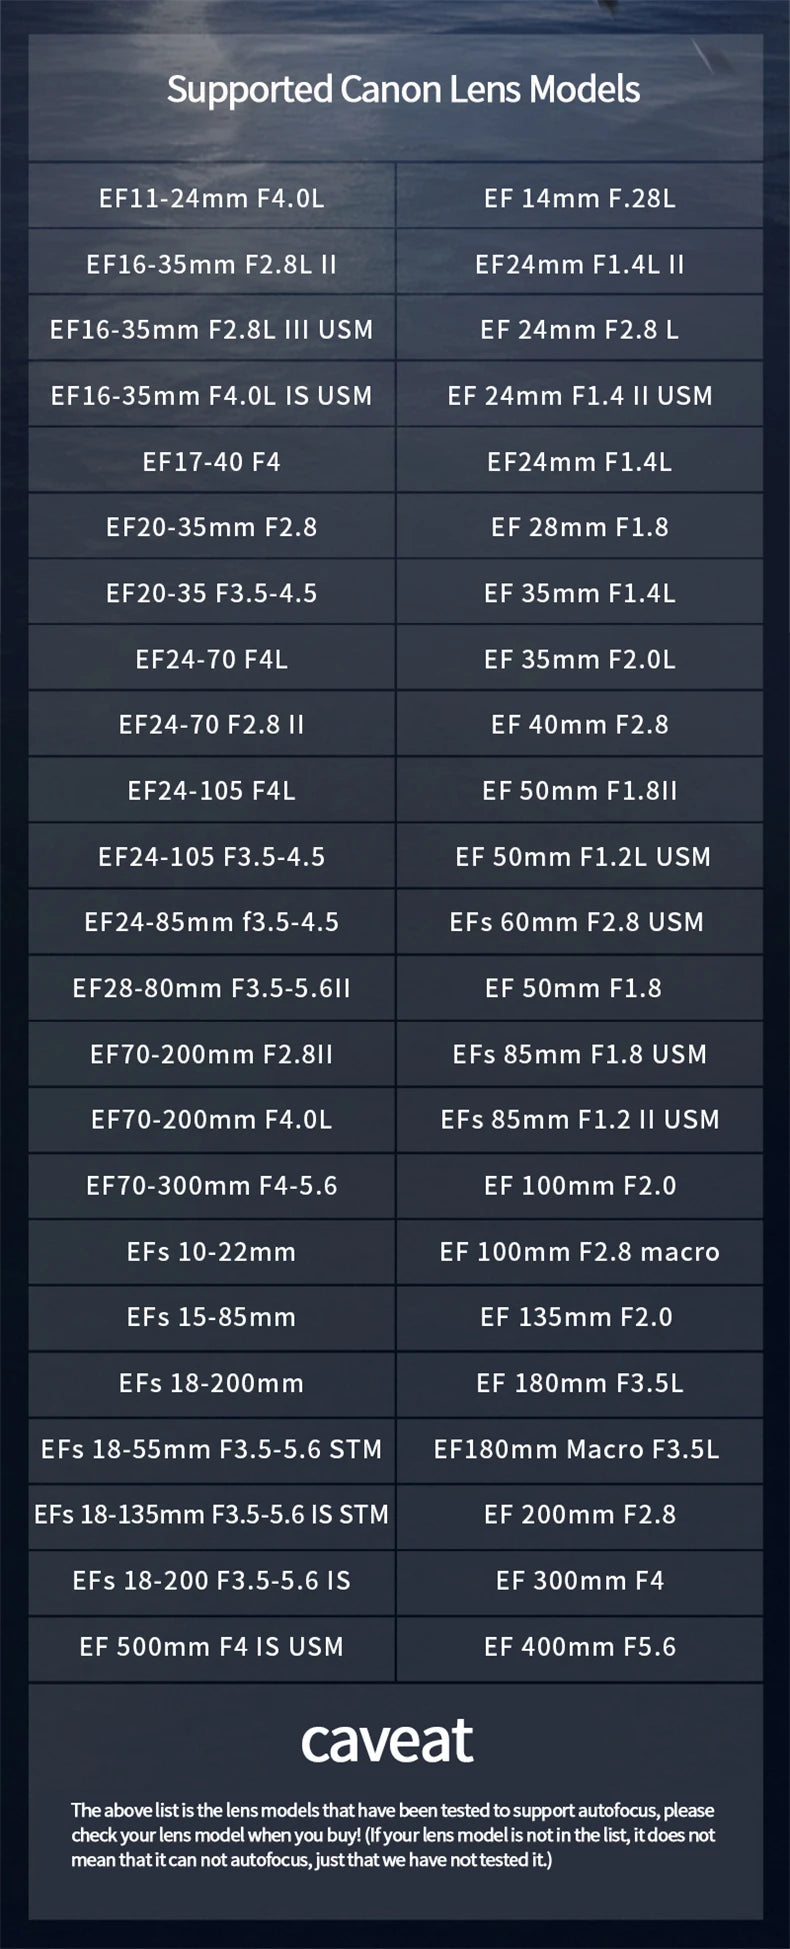Click EF16-35mm F2.8L III USM cell

pos(212,329)
